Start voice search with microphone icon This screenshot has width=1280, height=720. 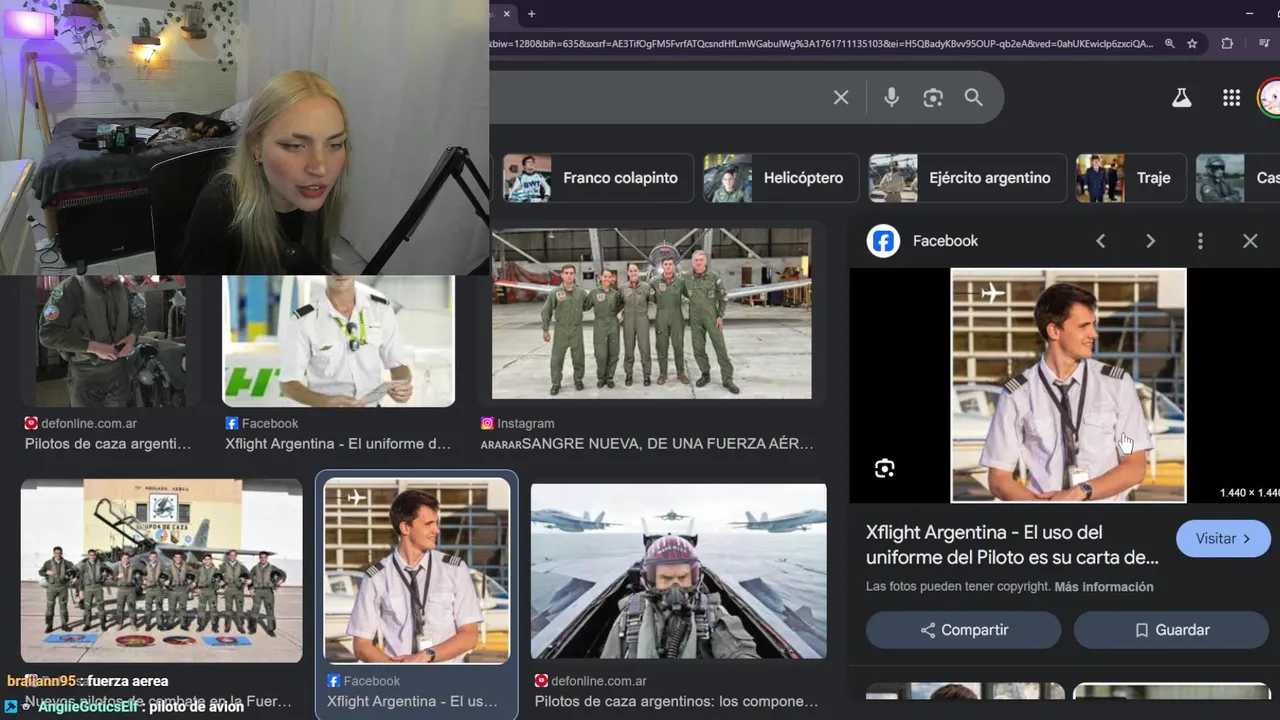point(891,97)
